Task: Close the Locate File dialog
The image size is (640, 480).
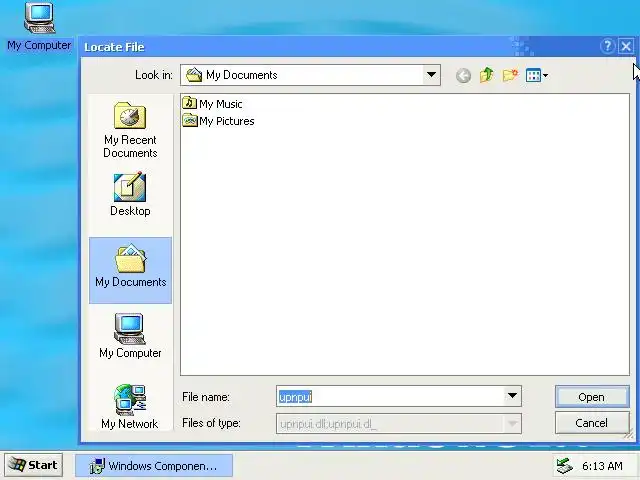Action: pyautogui.click(x=626, y=46)
